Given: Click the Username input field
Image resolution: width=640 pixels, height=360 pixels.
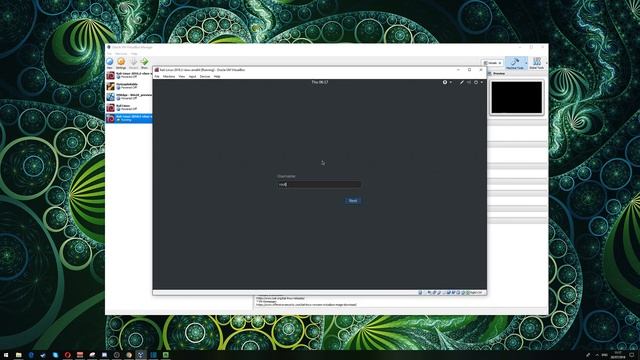Looking at the screenshot, I should pyautogui.click(x=319, y=184).
